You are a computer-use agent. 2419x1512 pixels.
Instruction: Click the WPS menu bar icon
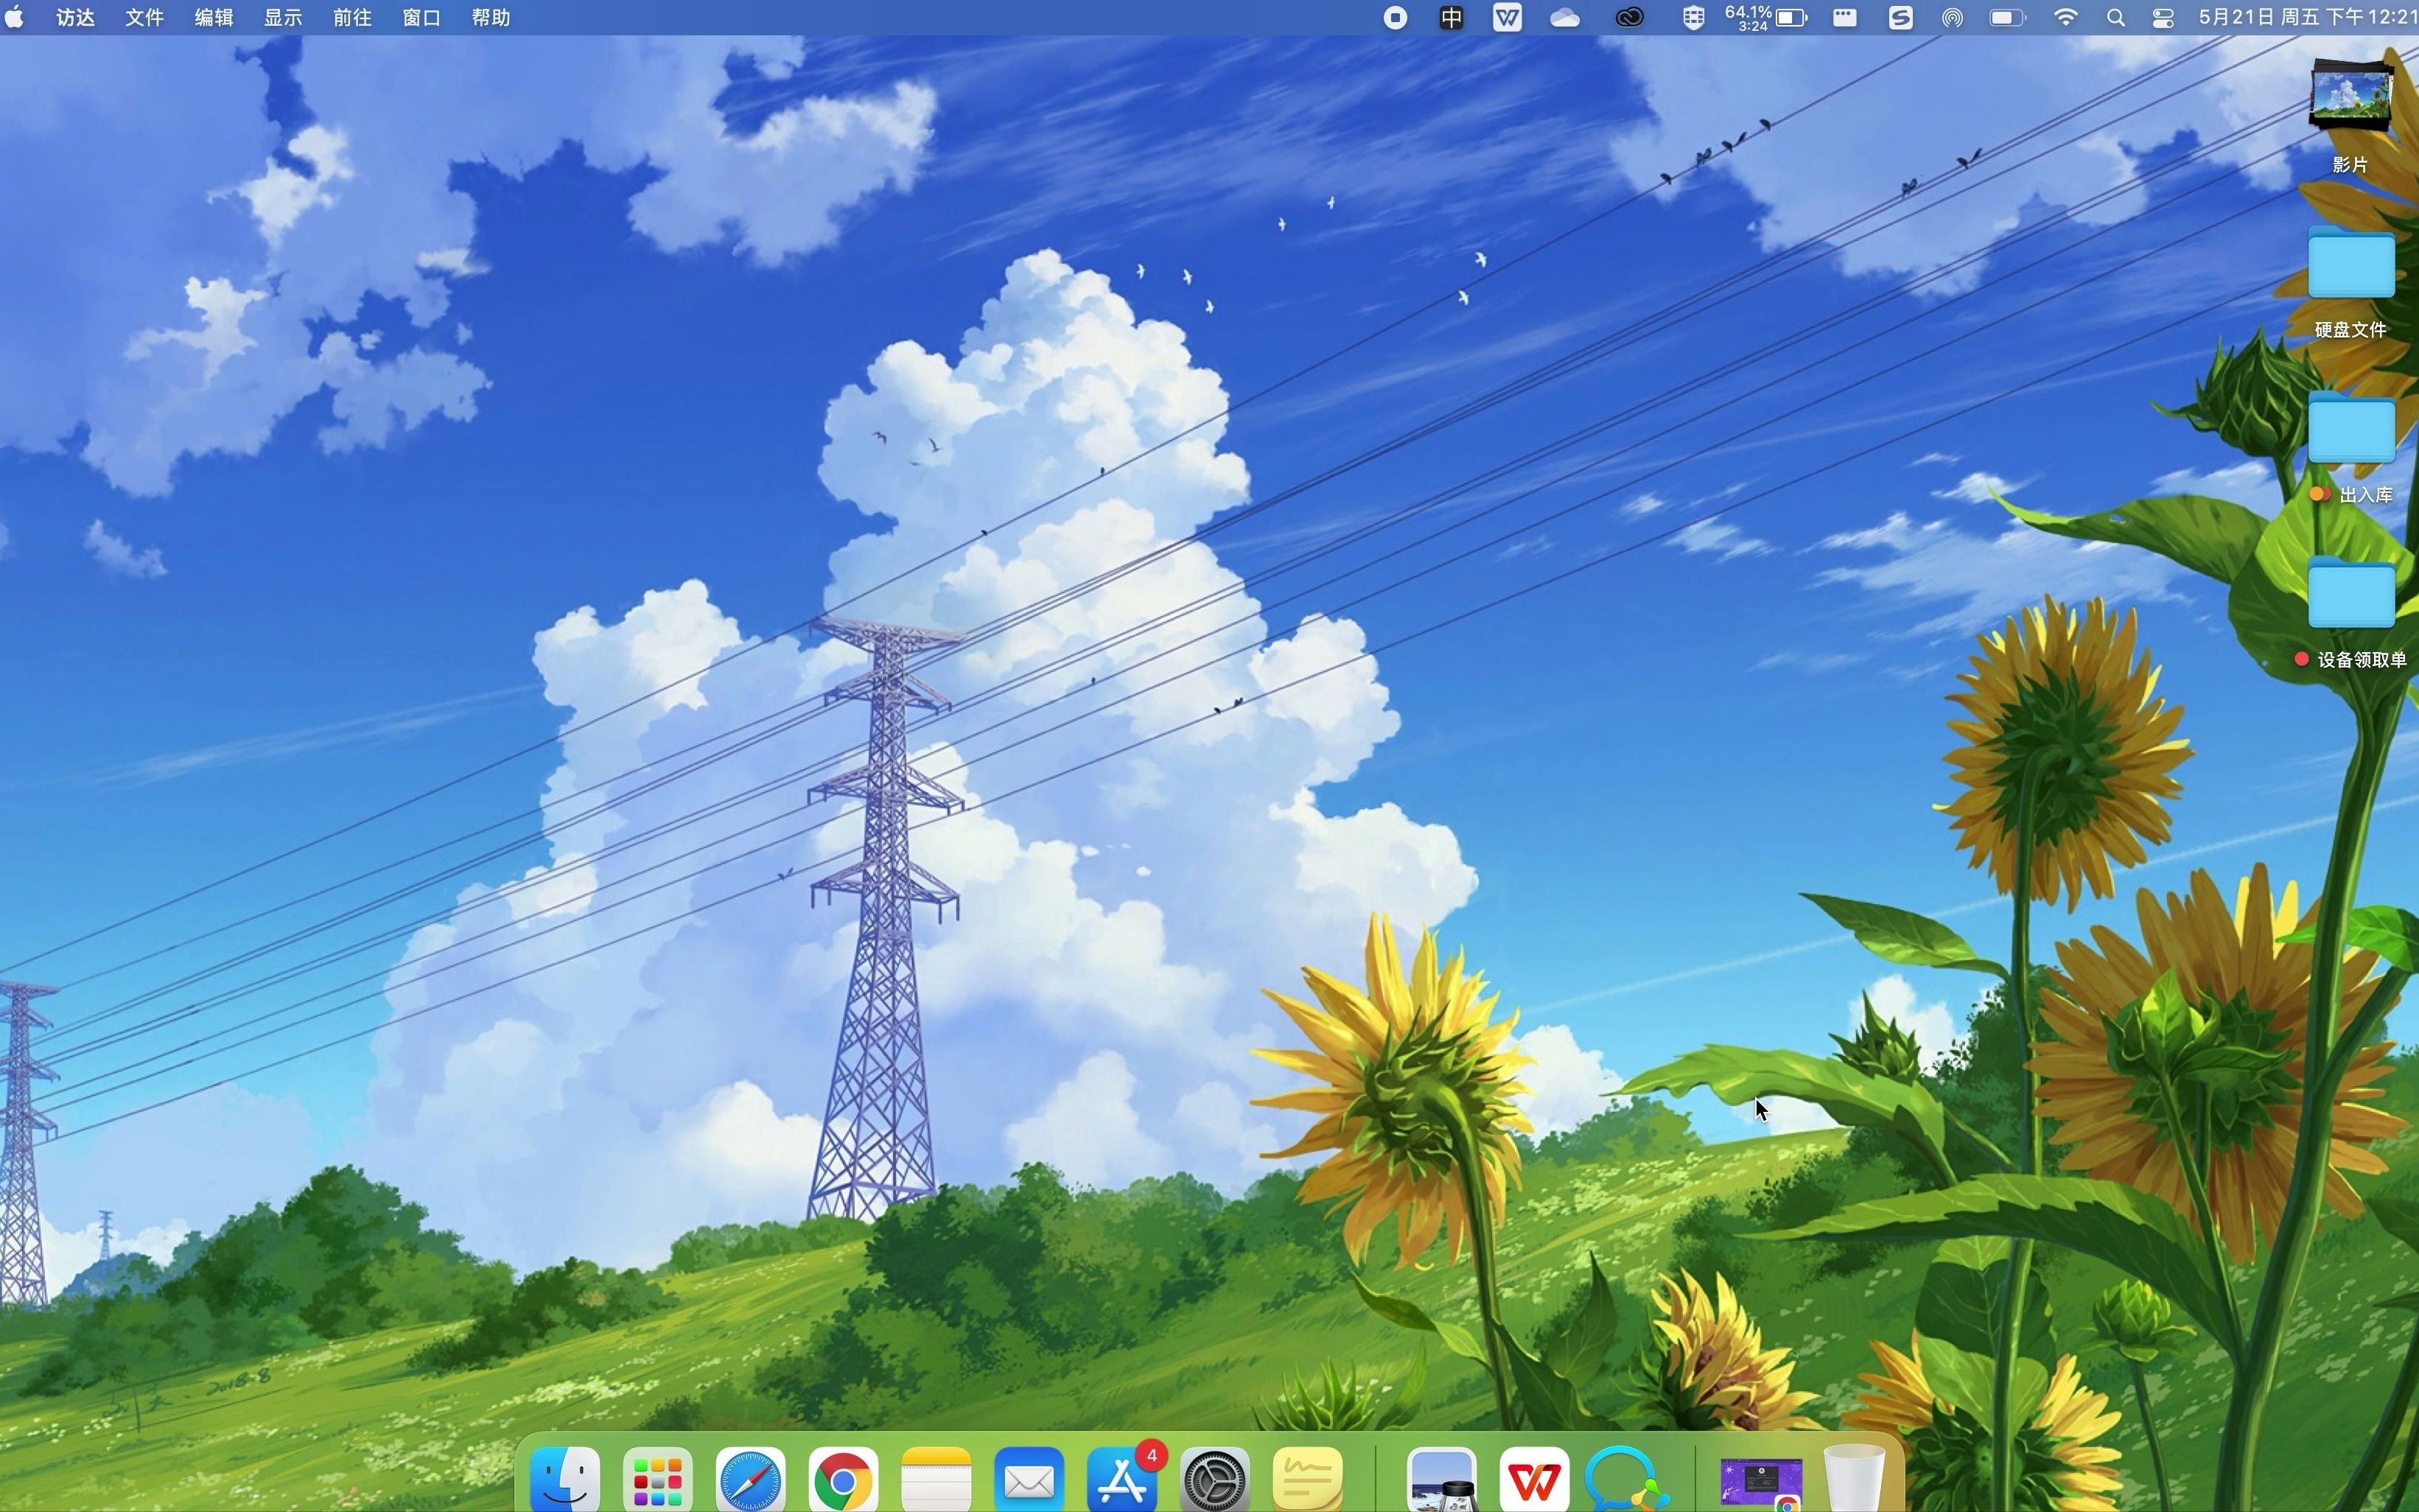coord(1507,17)
